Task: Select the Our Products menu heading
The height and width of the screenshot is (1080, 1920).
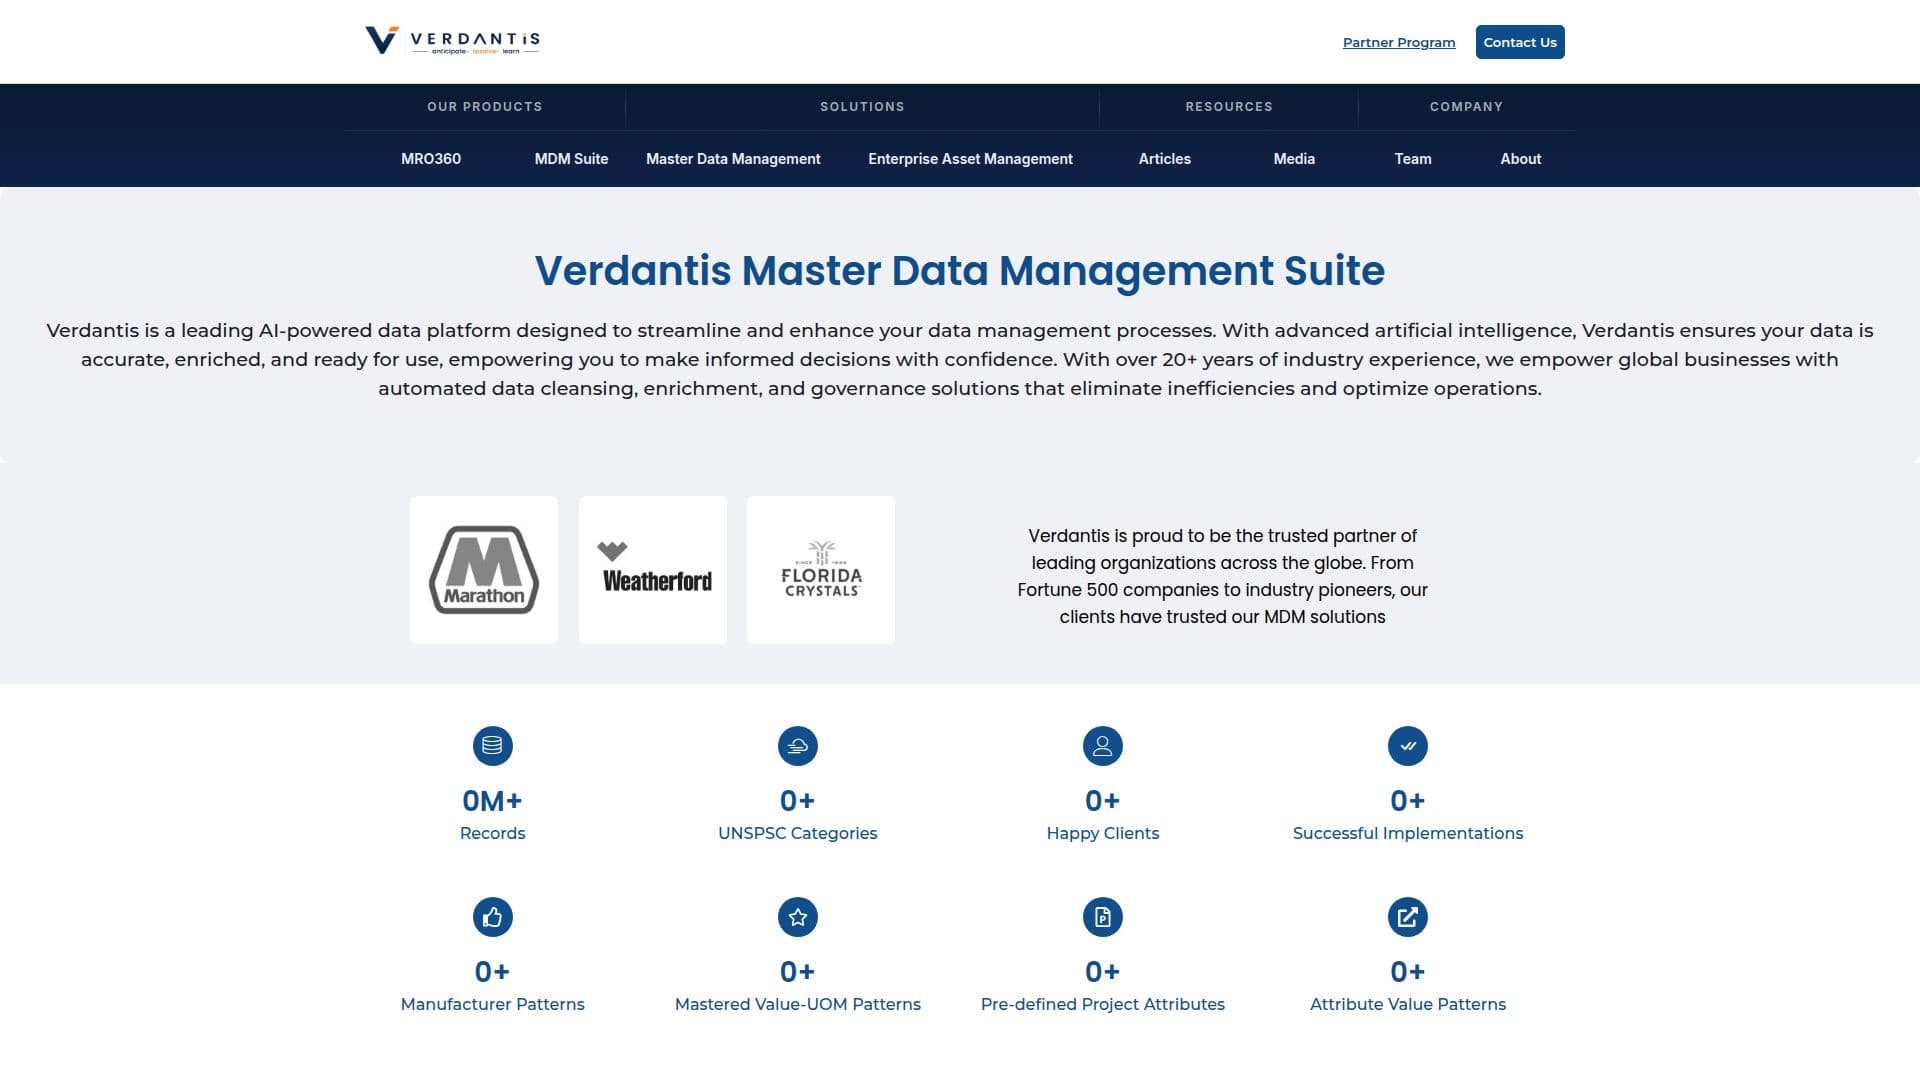Action: pyautogui.click(x=485, y=106)
